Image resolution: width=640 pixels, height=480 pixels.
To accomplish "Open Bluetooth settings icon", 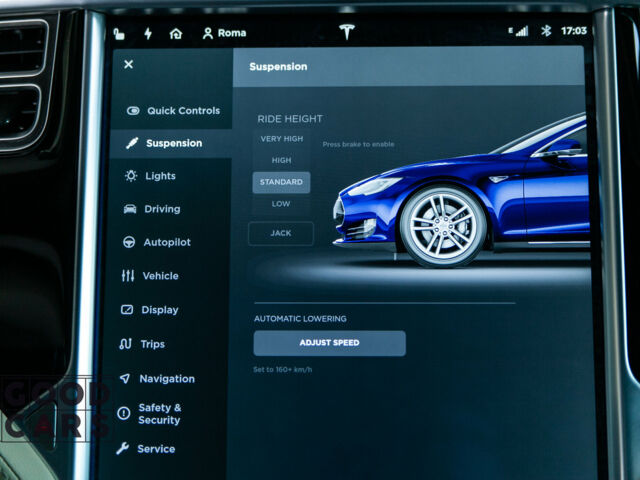I will 546,31.
